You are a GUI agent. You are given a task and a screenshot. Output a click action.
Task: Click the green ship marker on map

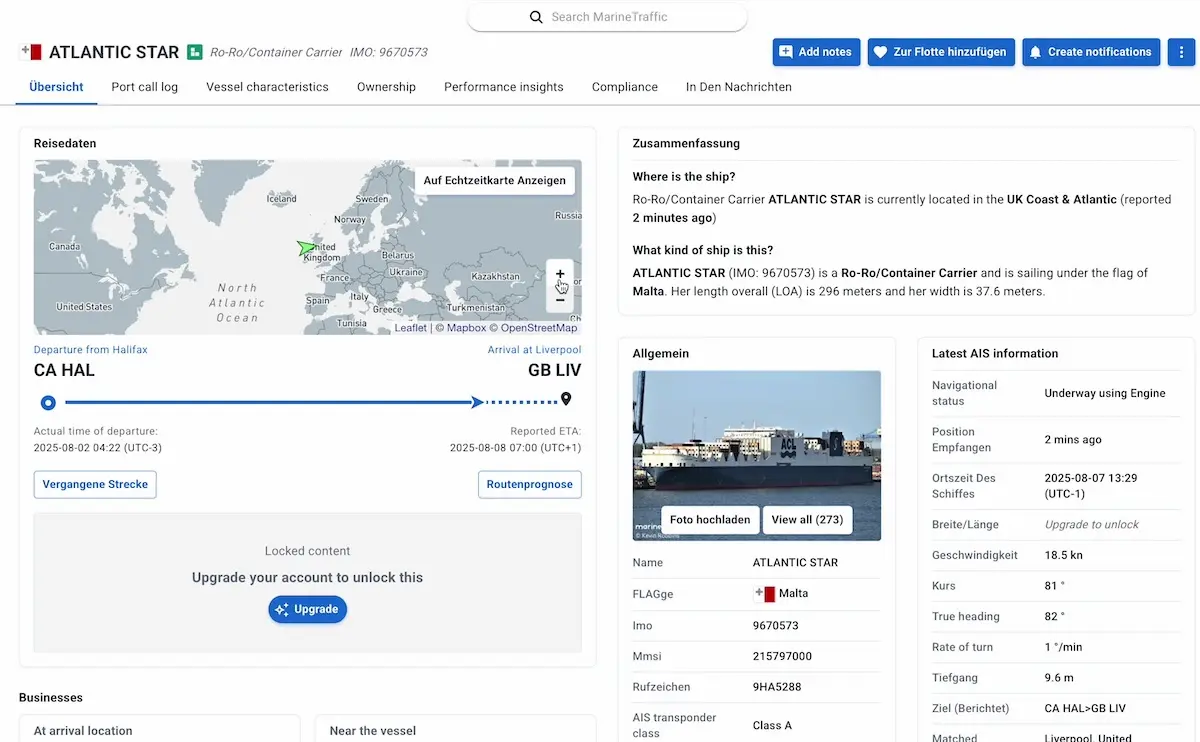[306, 248]
